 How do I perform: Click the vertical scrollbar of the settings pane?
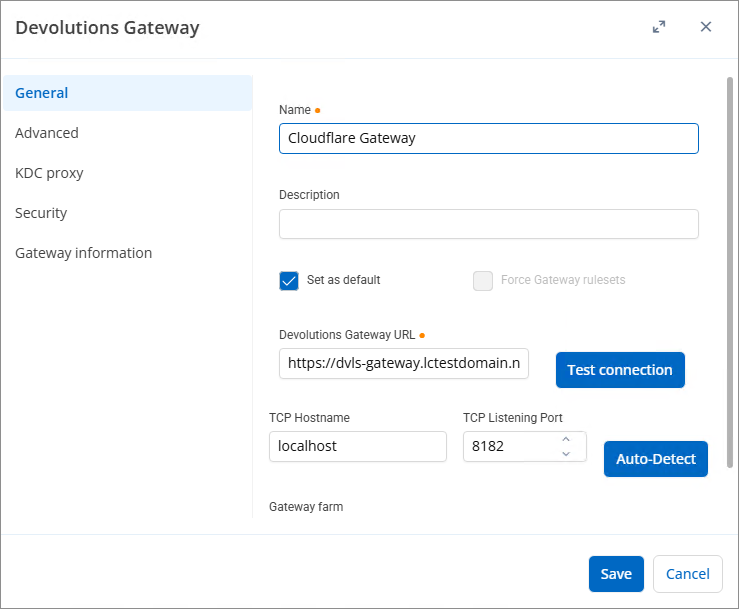point(730,272)
